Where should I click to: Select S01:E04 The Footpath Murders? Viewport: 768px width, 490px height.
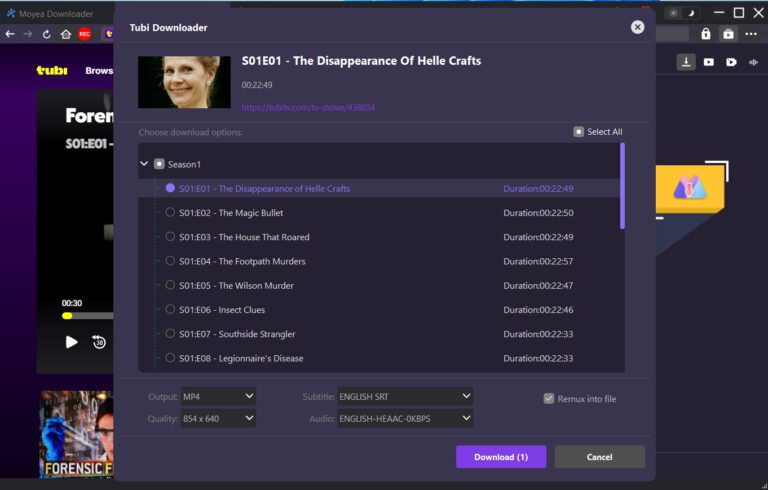(170, 261)
